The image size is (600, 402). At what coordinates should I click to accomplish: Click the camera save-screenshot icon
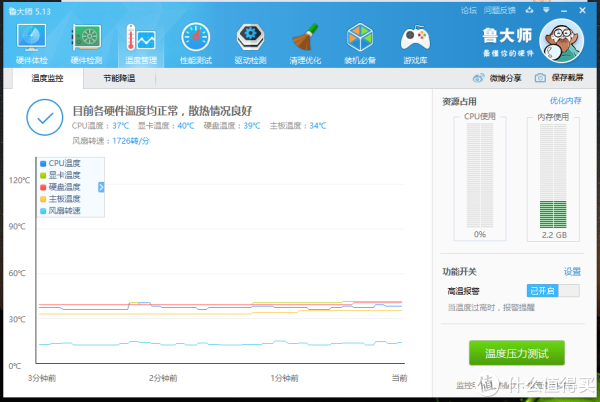540,78
